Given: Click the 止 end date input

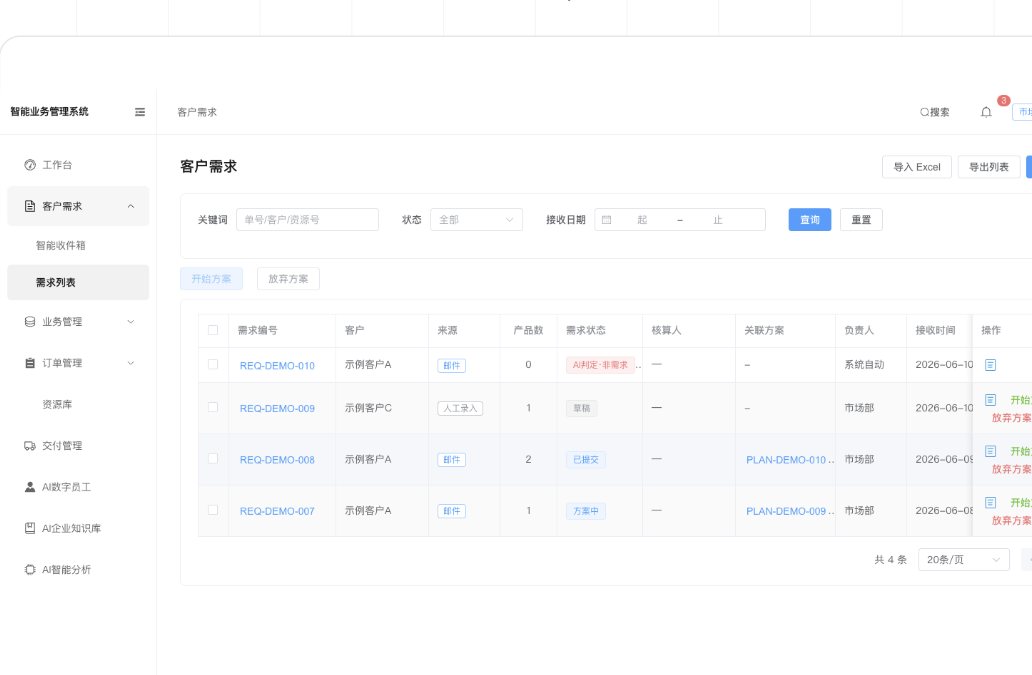Looking at the screenshot, I should pyautogui.click(x=717, y=220).
